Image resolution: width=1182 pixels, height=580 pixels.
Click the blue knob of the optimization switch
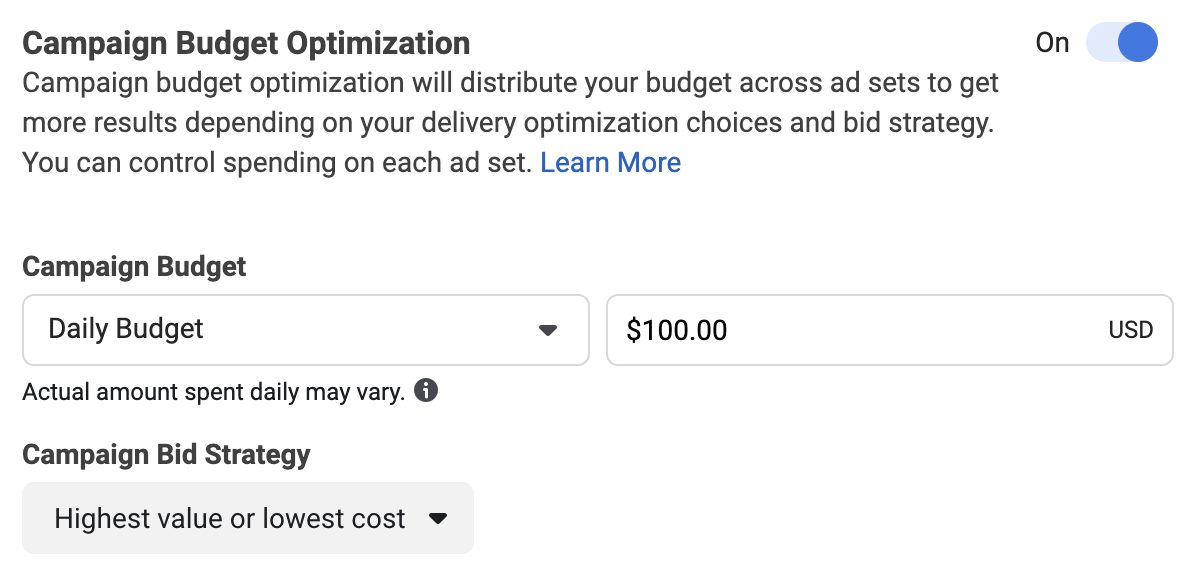pos(1137,42)
